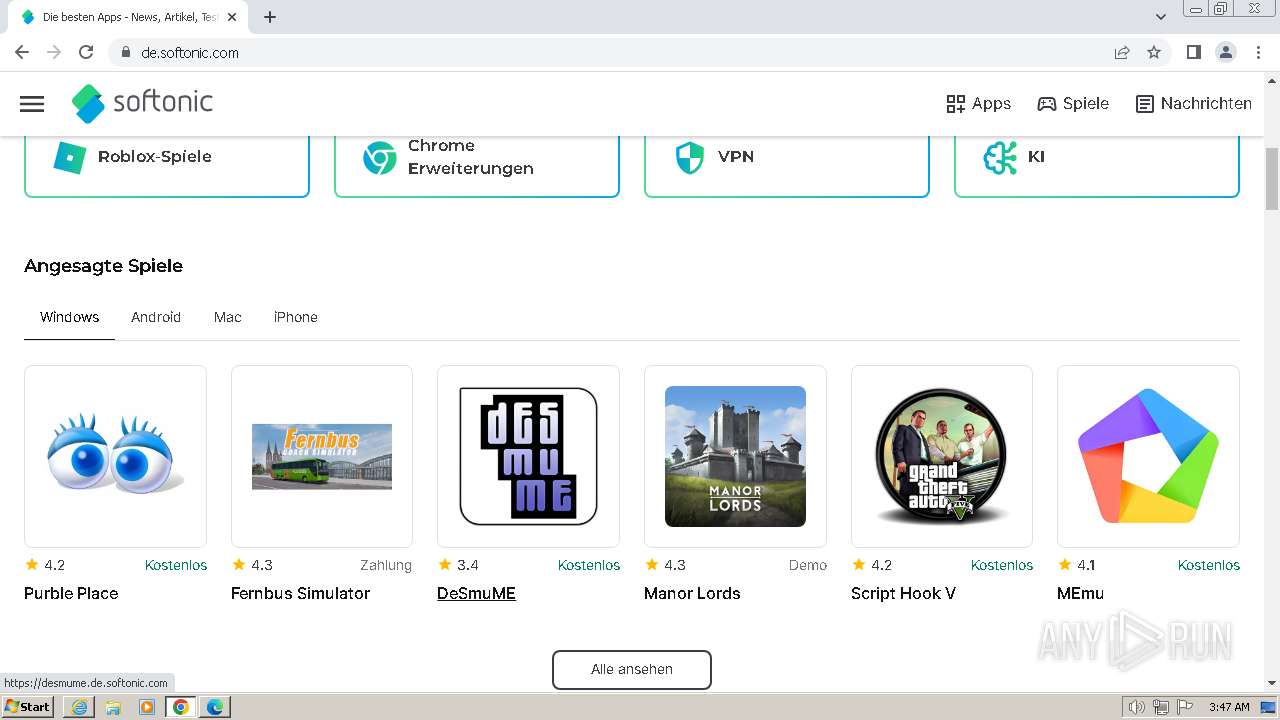This screenshot has height=720, width=1280.
Task: Open the VPN category text
Action: point(736,157)
